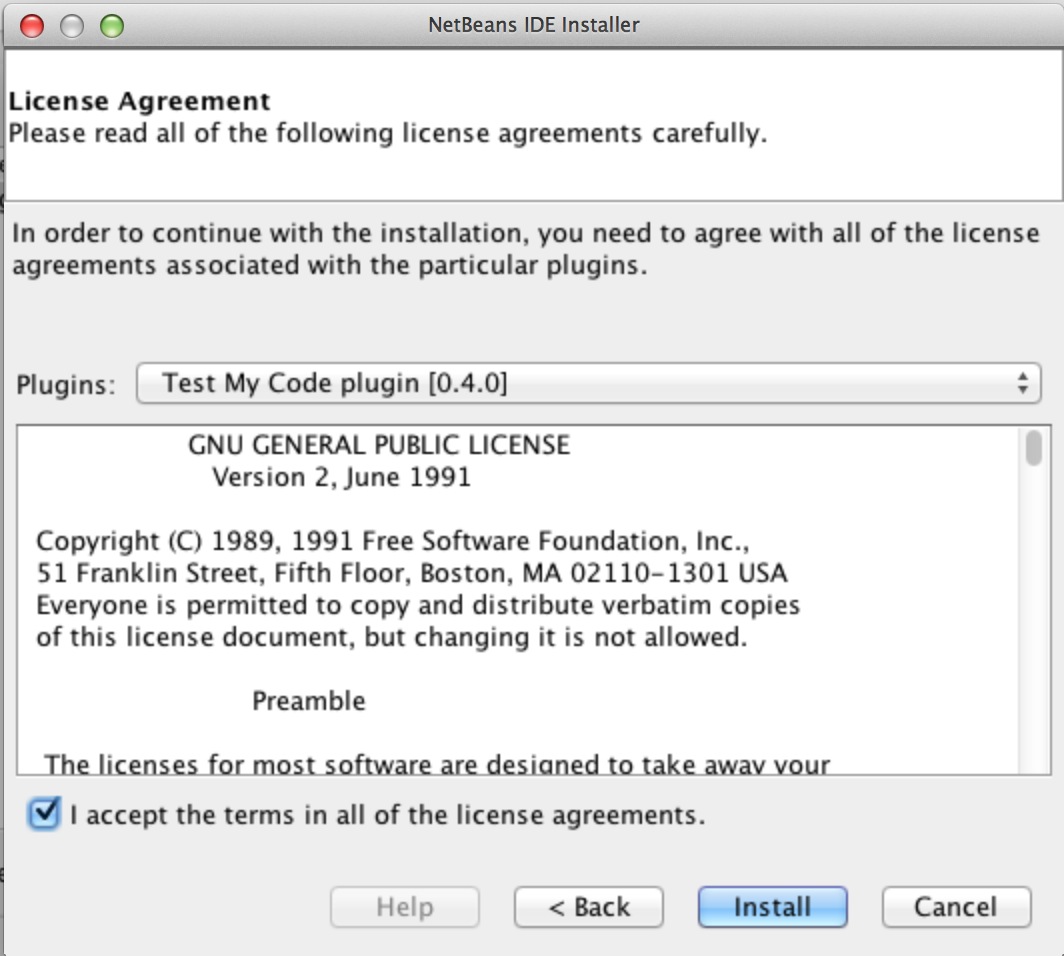Click the NetBeans IDE Installer title bar

click(x=533, y=25)
